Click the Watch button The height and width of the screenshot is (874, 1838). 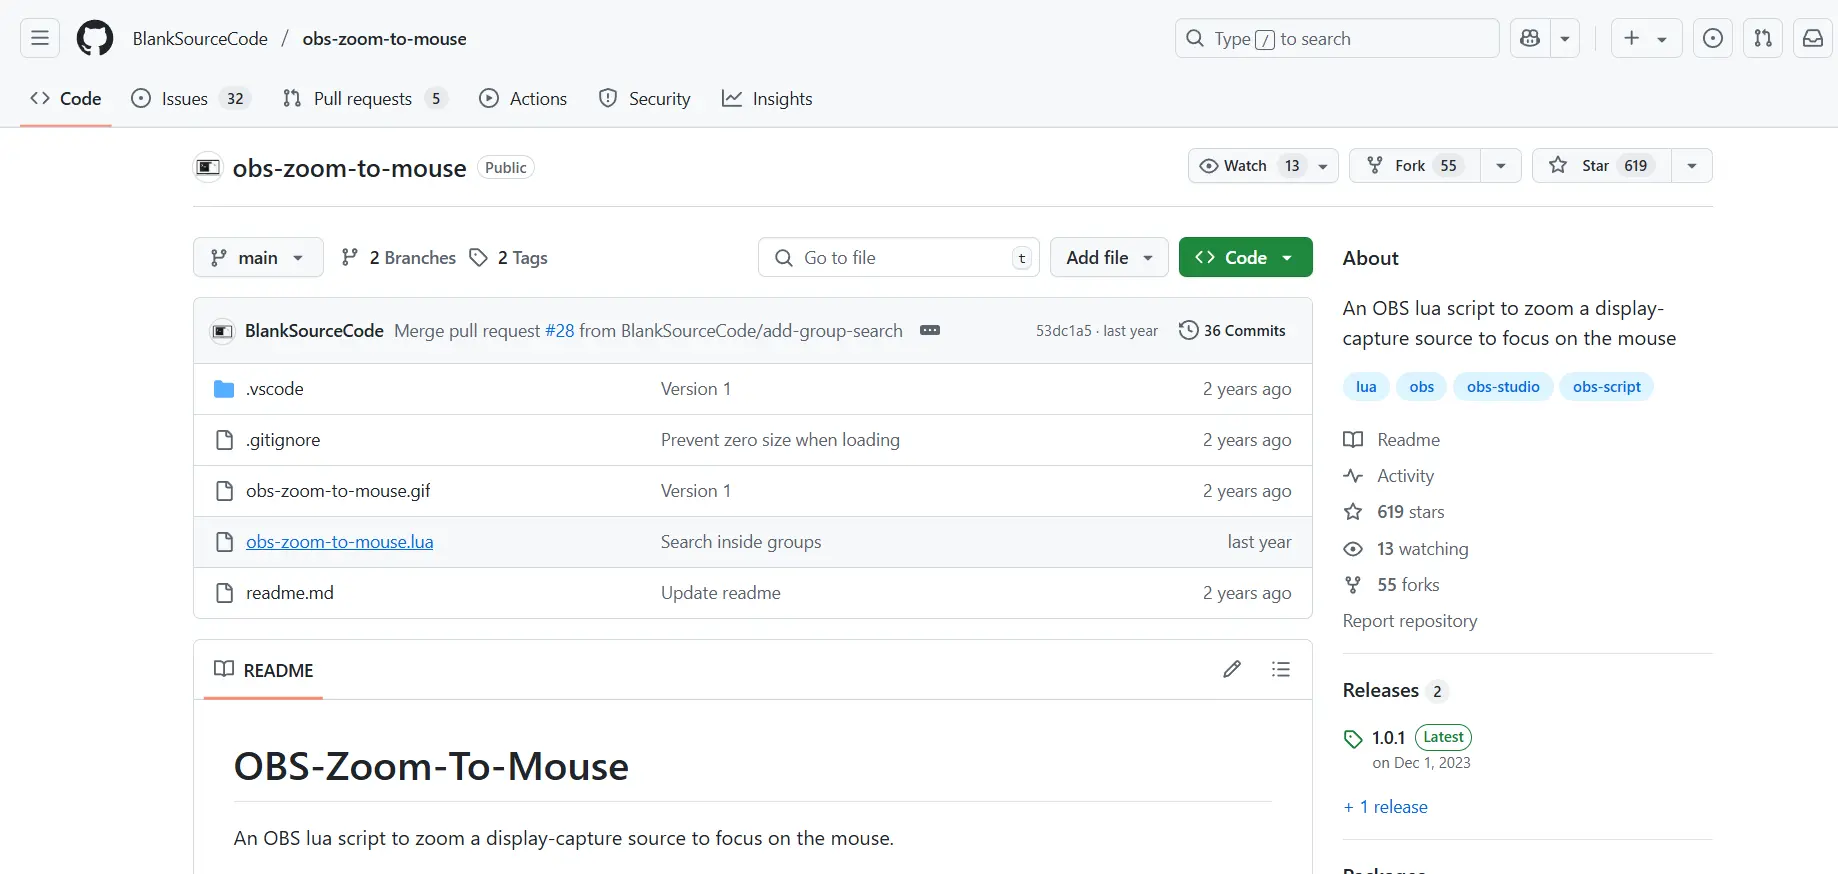click(x=1248, y=165)
